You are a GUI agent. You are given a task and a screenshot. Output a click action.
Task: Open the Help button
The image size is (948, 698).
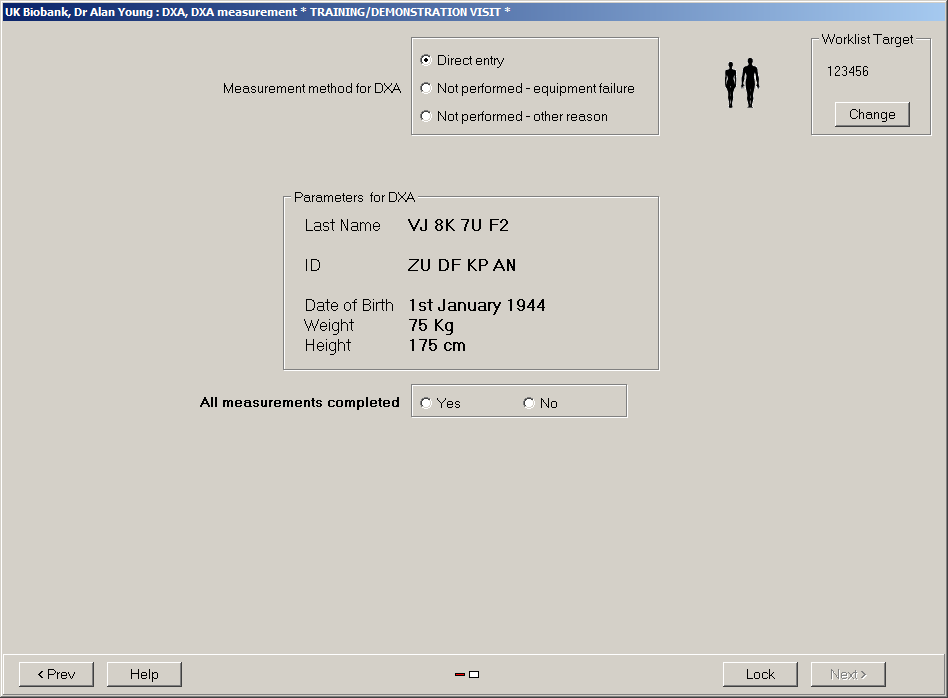(144, 675)
